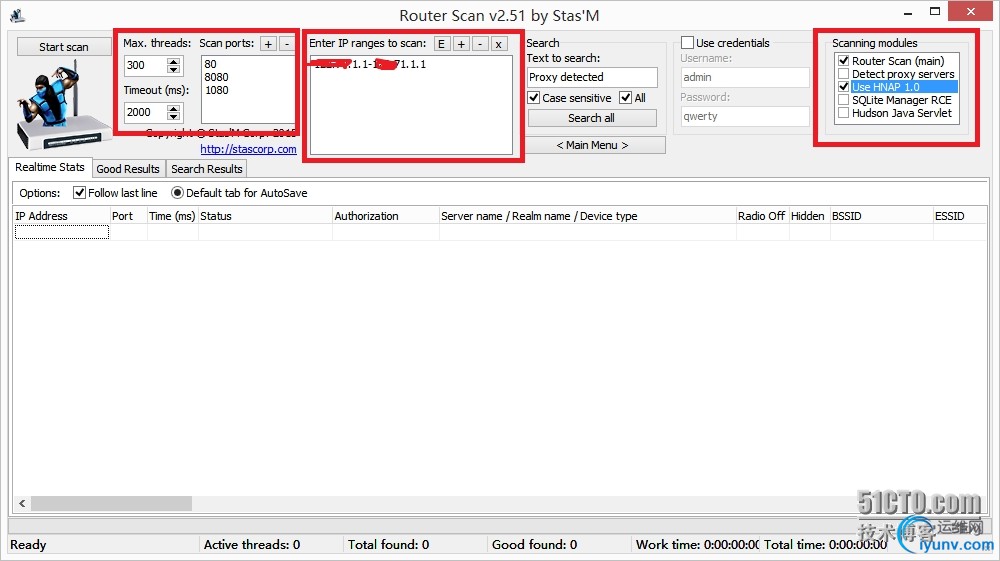Open the < Main Menu > button
This screenshot has height=561, width=1000.
pyautogui.click(x=592, y=145)
